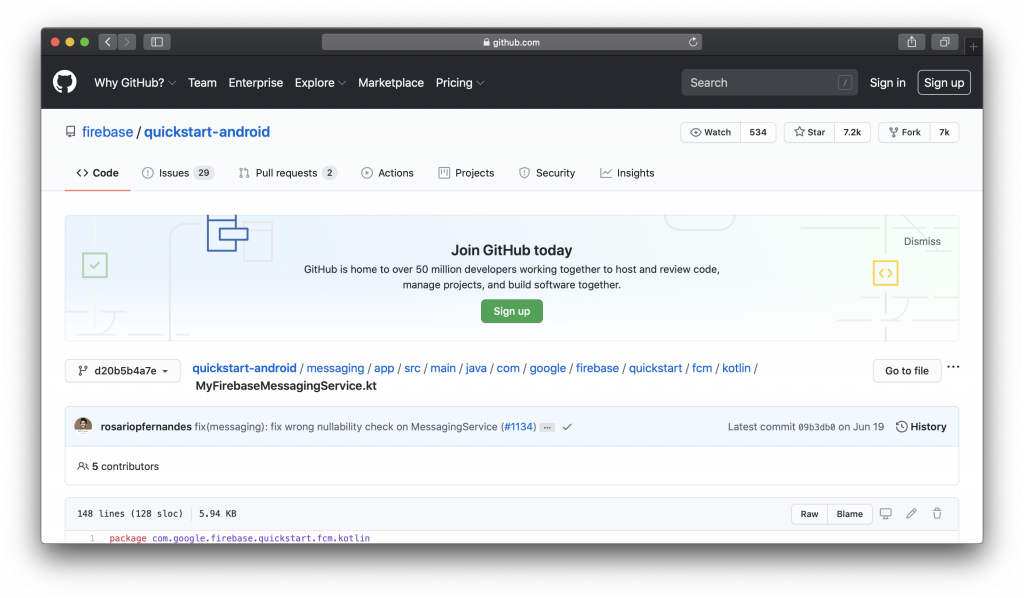This screenshot has width=1024, height=598.
Task: Open commit 09b3db0 hash
Action: 816,427
